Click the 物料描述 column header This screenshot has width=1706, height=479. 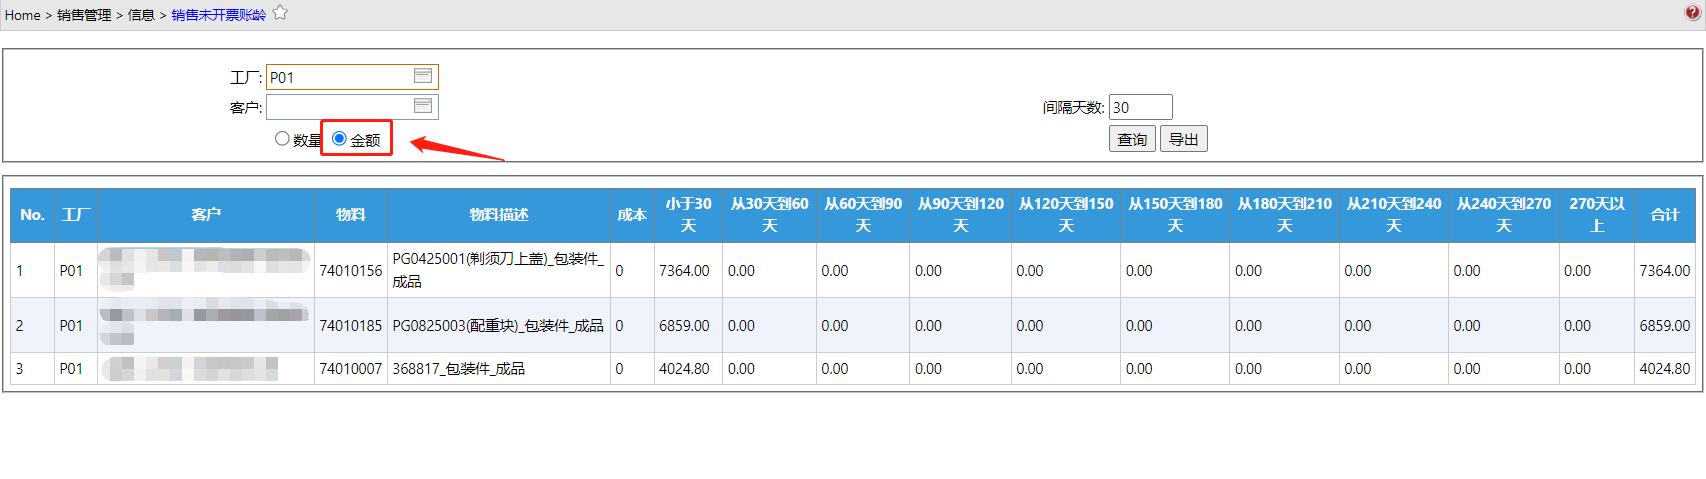498,215
